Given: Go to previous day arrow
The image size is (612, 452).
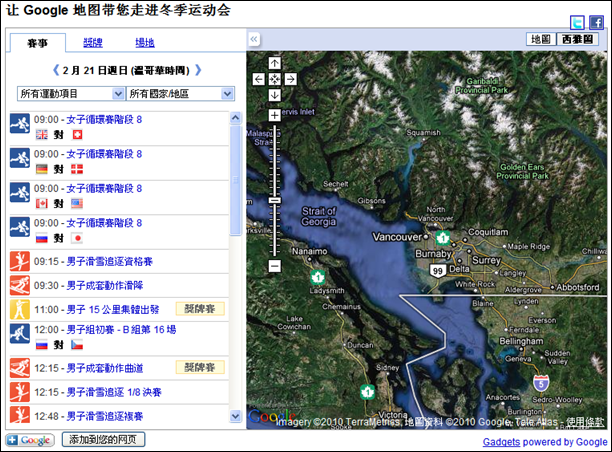Looking at the screenshot, I should pos(56,70).
